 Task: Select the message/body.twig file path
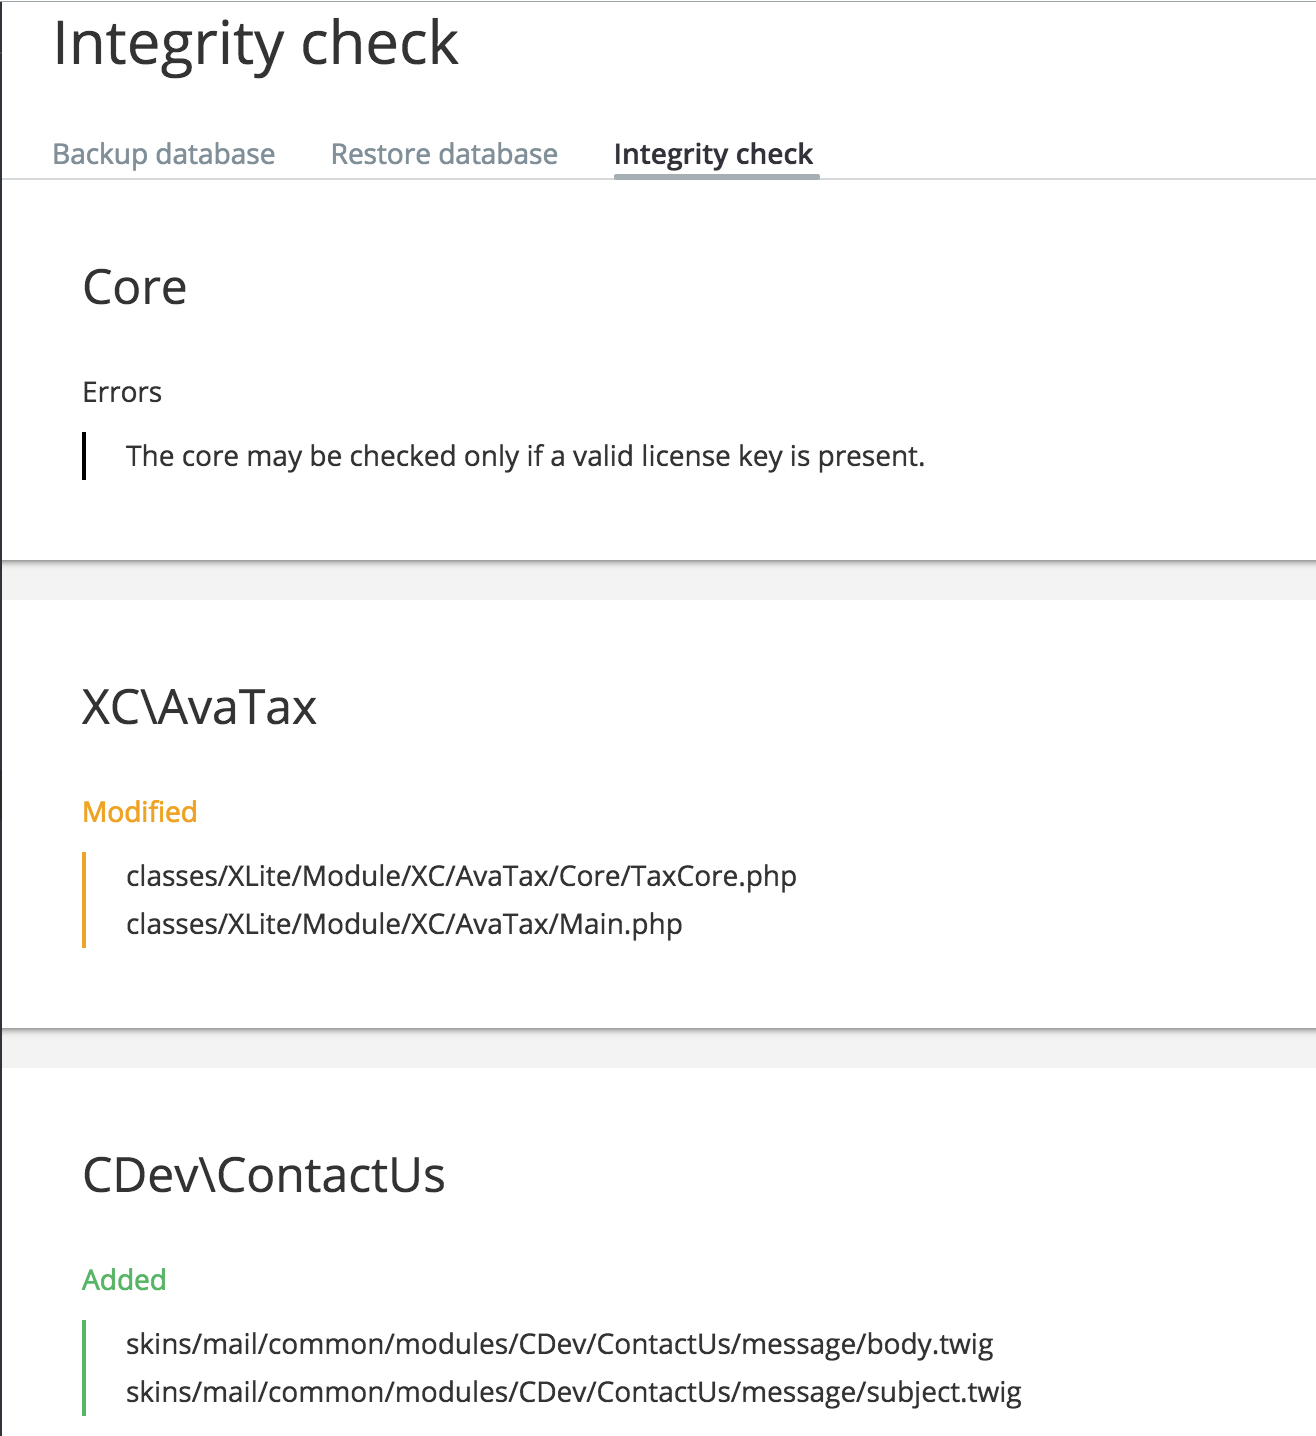560,1344
